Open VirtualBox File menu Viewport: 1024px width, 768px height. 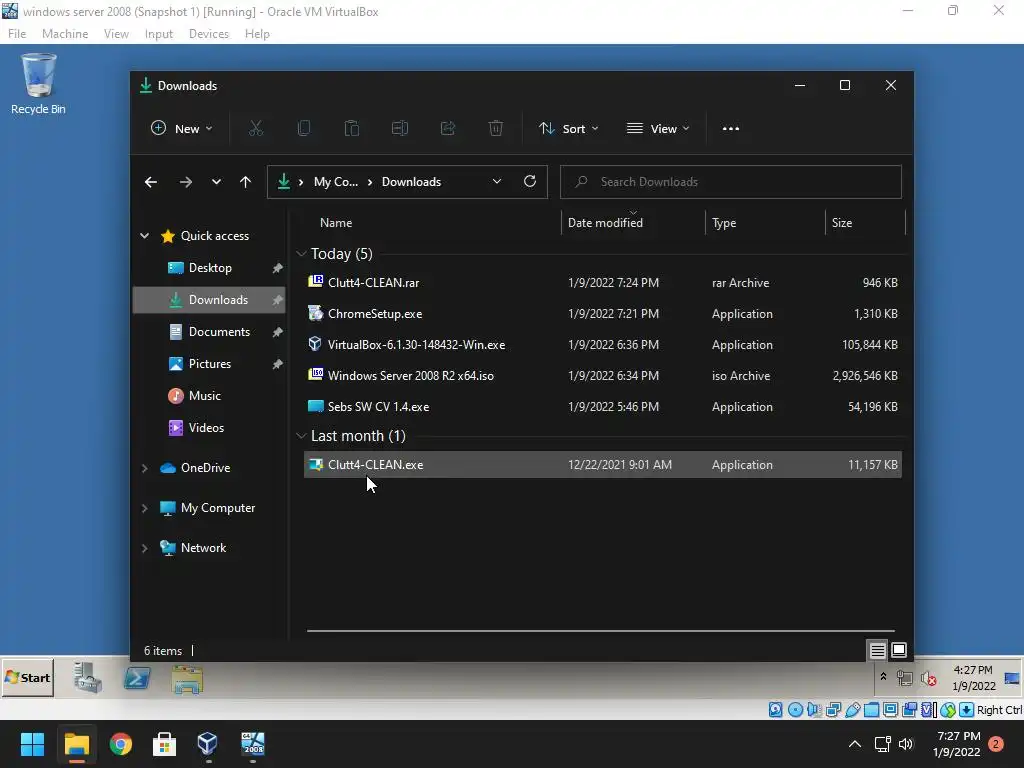tap(17, 34)
